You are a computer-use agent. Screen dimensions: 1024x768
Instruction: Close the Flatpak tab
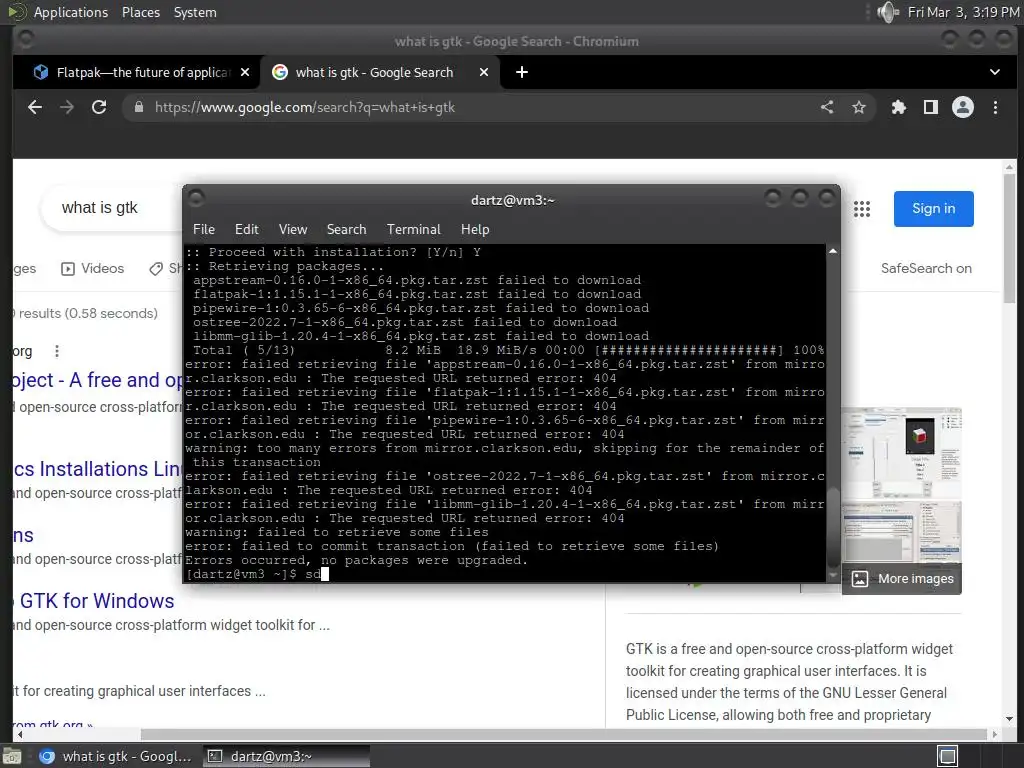[245, 72]
